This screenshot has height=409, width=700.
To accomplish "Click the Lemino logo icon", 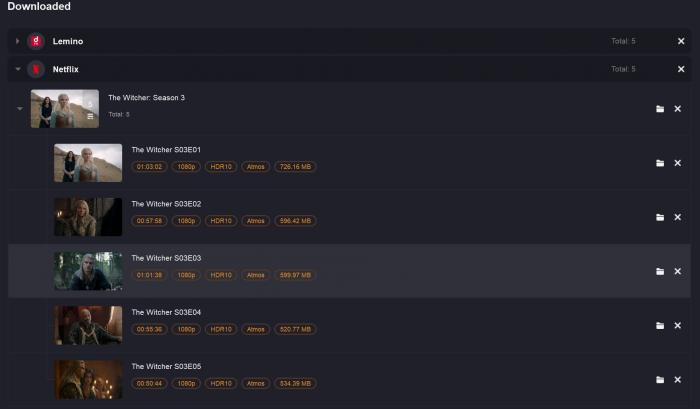I will pos(36,41).
